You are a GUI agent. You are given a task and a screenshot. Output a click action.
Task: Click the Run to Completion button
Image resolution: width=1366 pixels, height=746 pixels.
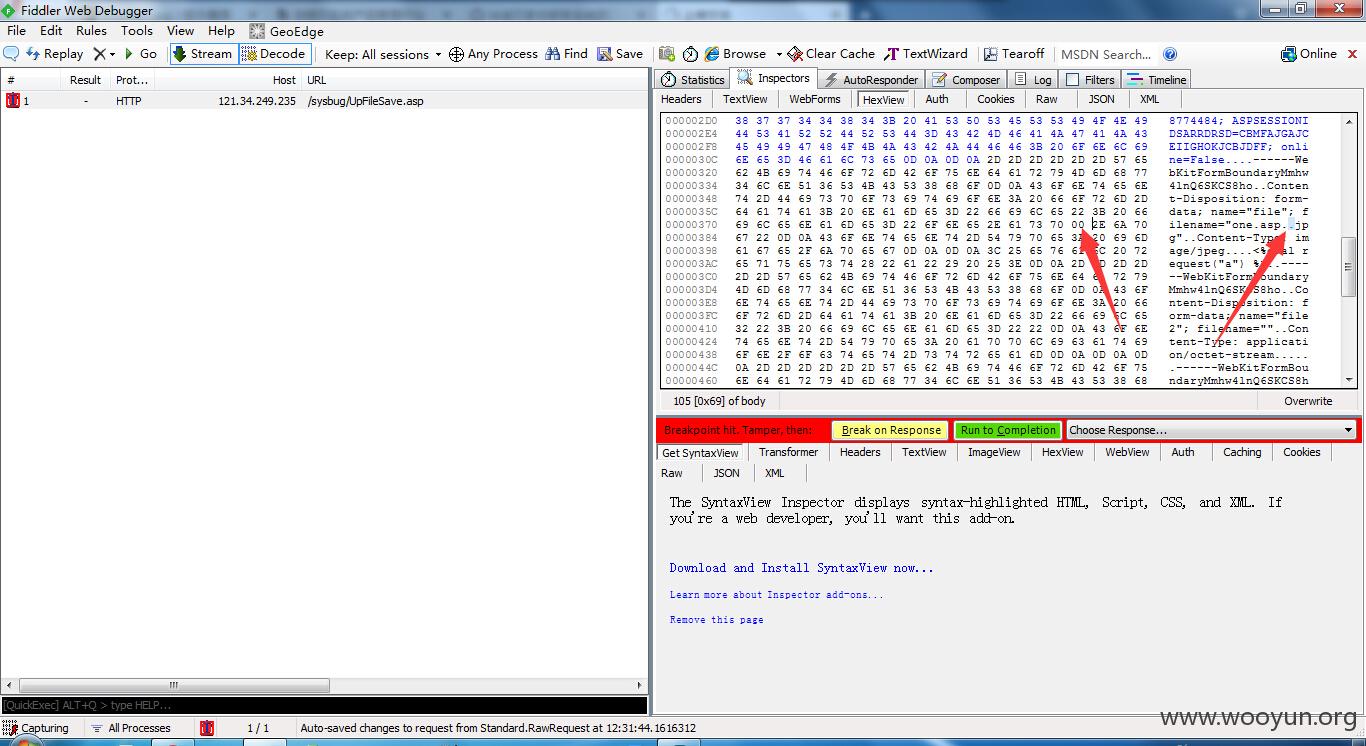pos(1008,430)
